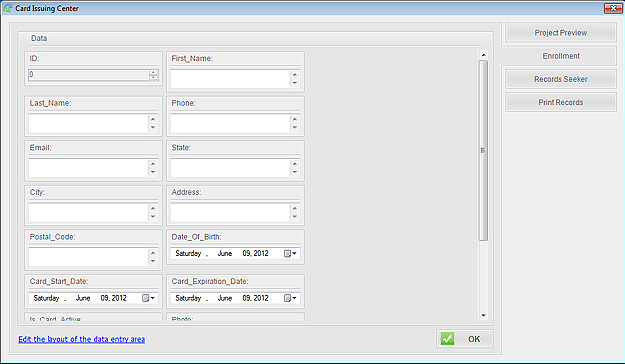The height and width of the screenshot is (364, 625).
Task: Open the Print Records section
Action: pyautogui.click(x=560, y=102)
